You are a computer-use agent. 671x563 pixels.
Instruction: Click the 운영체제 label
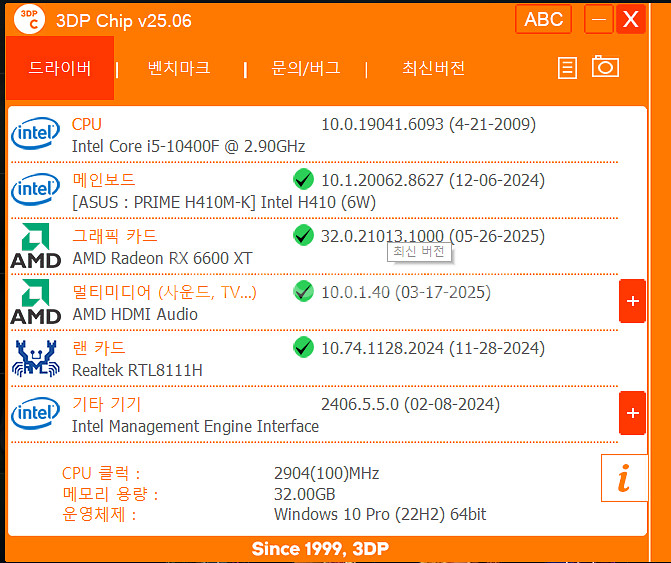99,515
